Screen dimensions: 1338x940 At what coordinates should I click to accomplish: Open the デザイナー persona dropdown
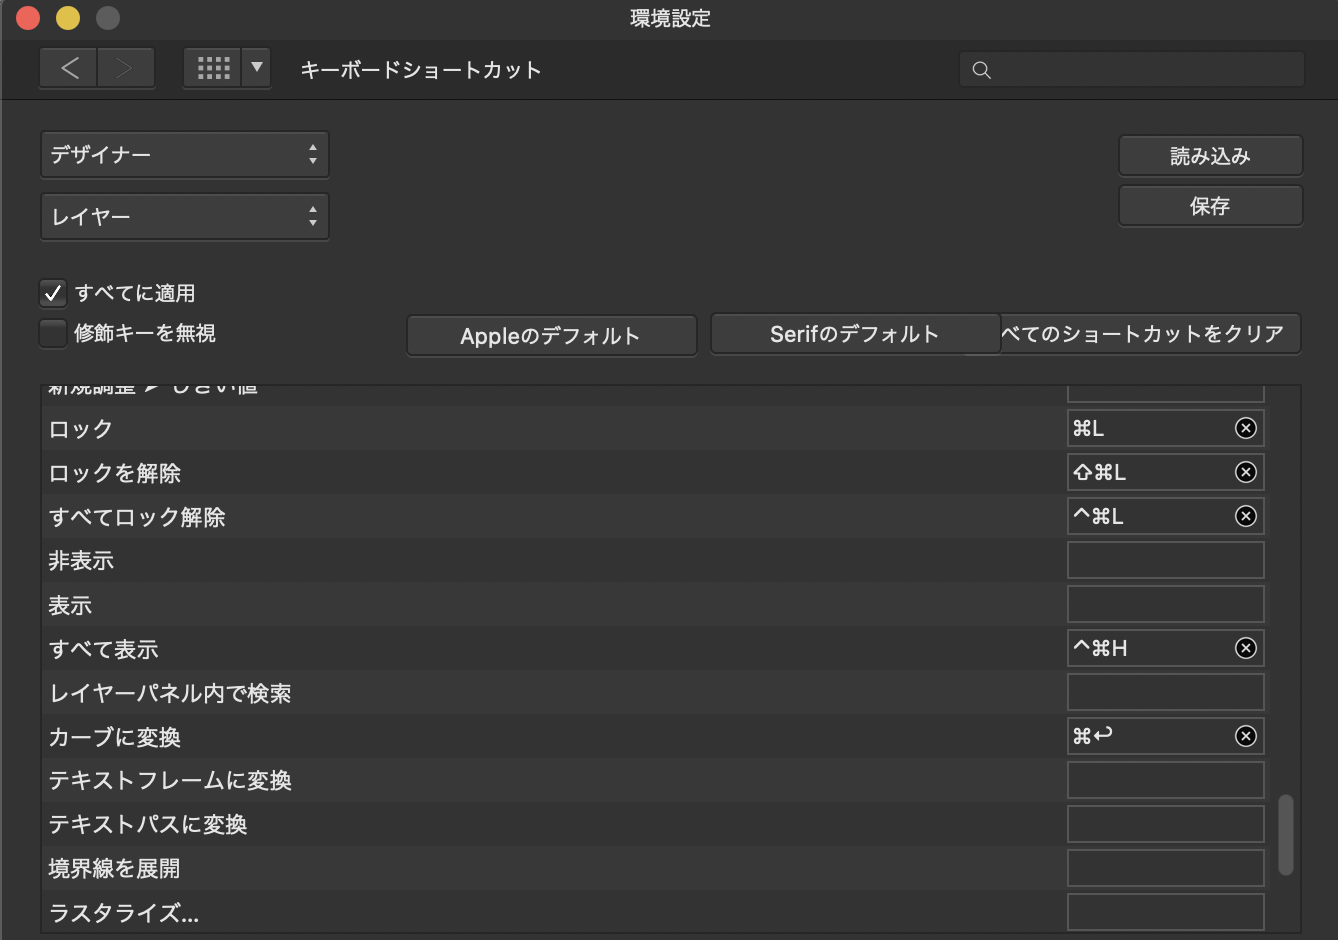click(x=184, y=154)
